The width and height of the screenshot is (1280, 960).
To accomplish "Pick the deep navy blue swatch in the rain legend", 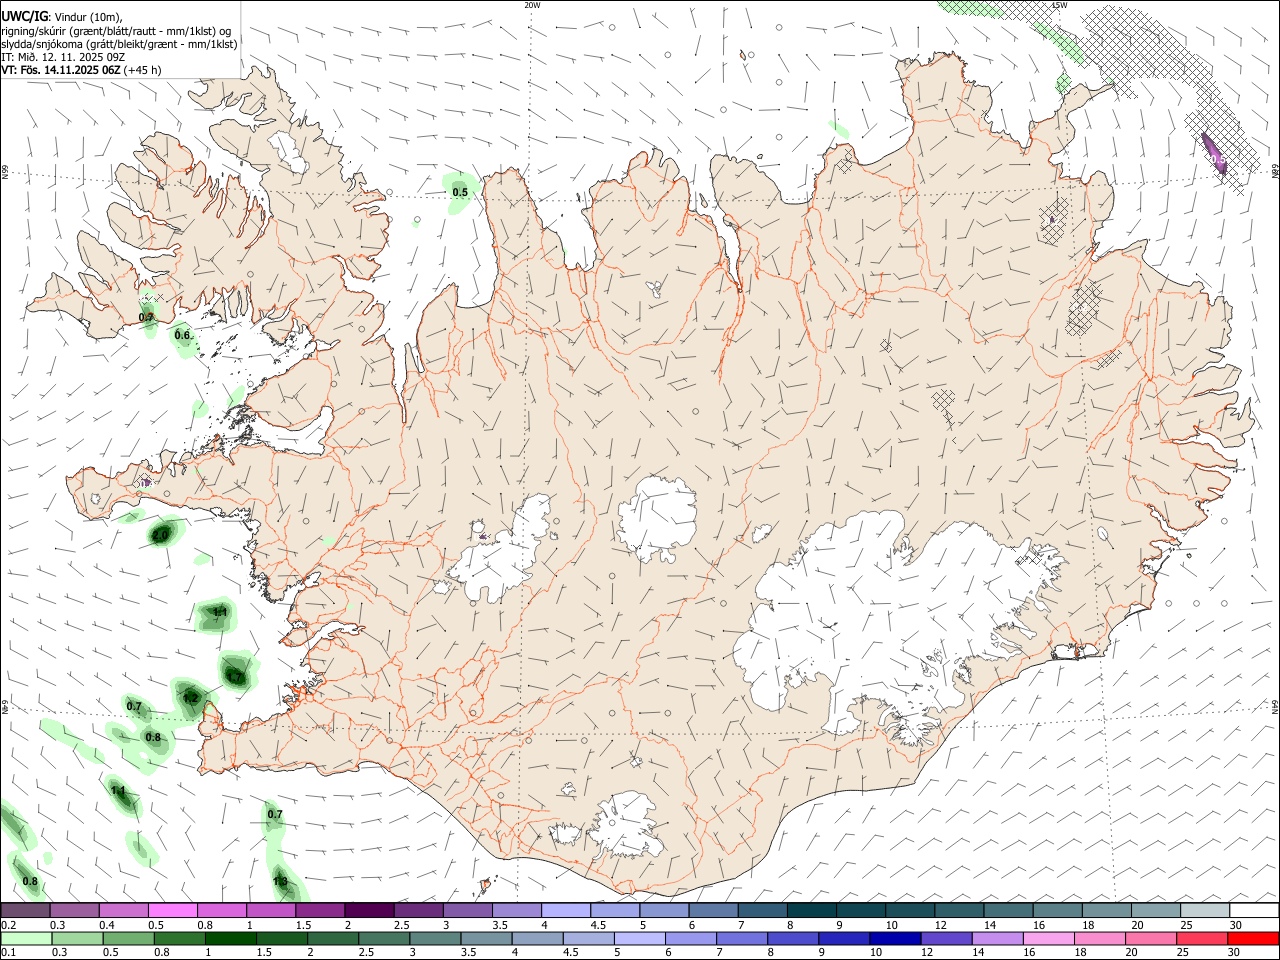I will [x=893, y=939].
